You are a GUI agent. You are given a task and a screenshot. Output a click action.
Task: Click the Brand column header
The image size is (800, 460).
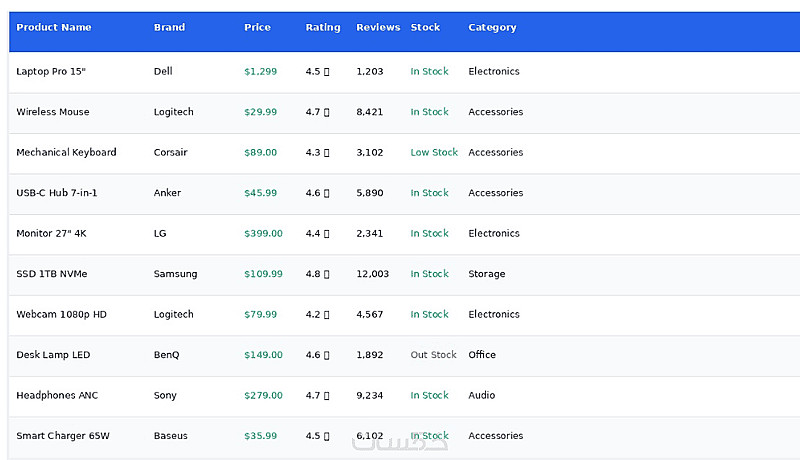pyautogui.click(x=169, y=28)
